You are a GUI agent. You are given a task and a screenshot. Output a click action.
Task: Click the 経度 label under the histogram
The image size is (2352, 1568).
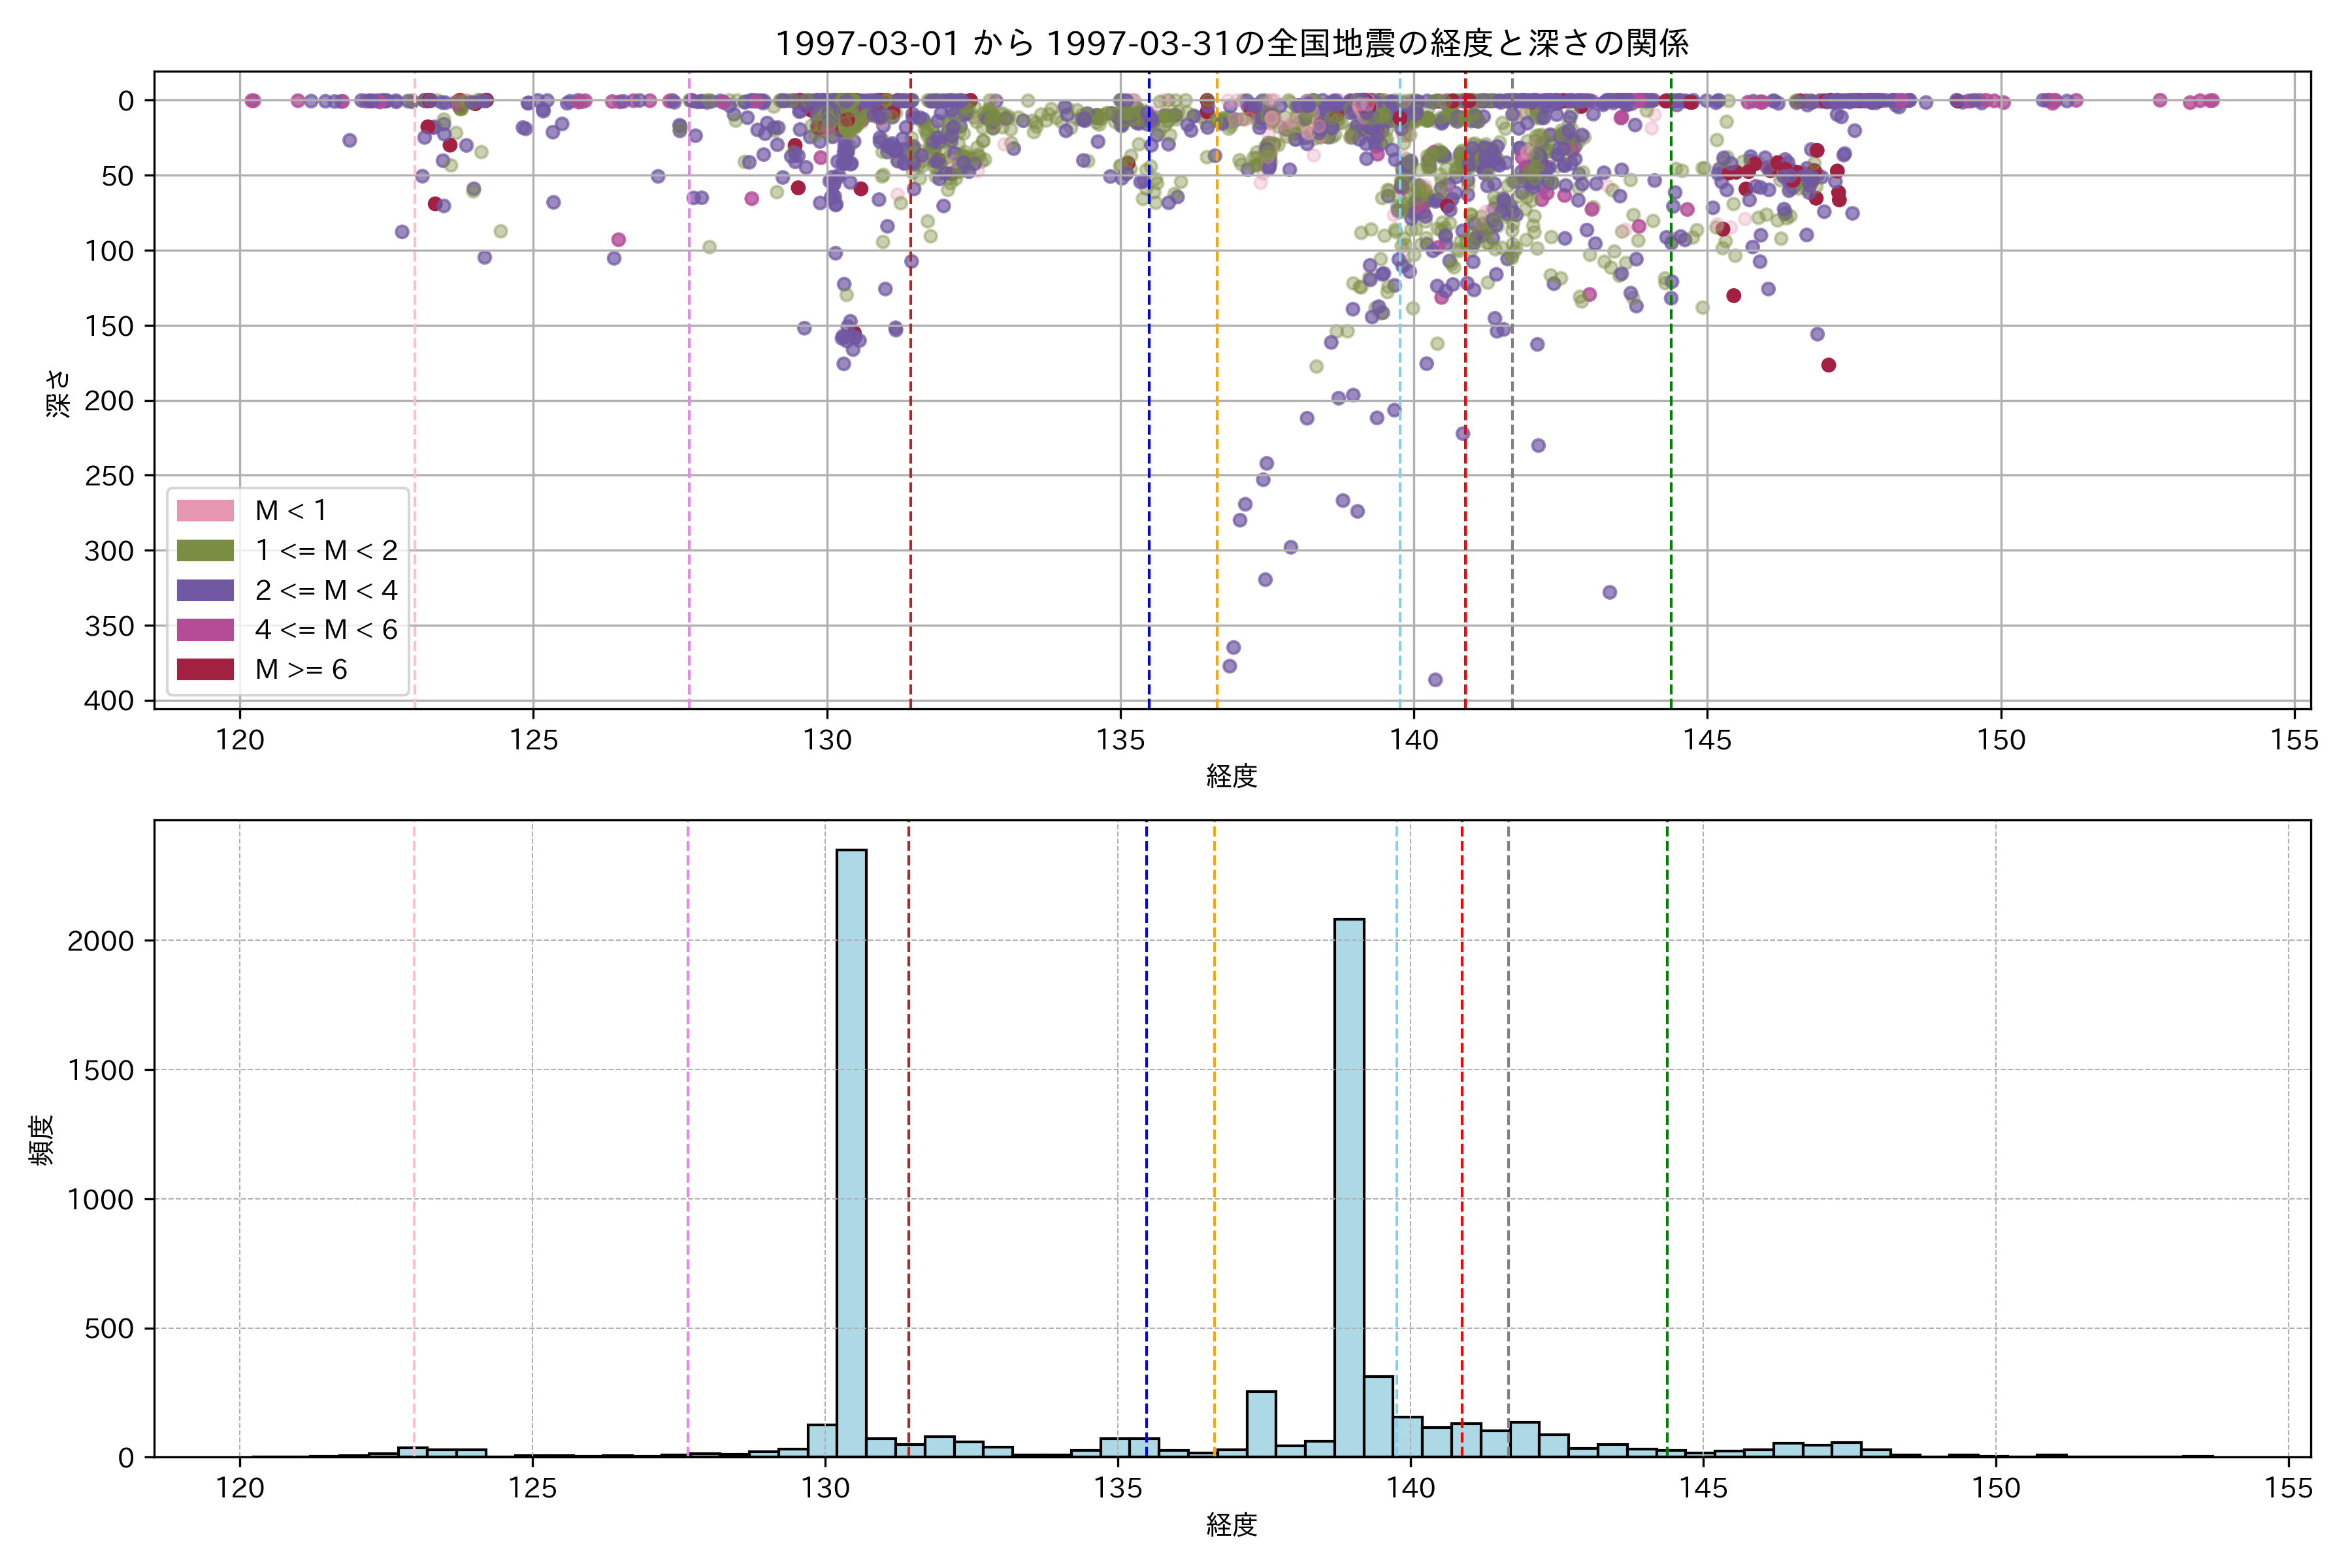(x=1231, y=1525)
